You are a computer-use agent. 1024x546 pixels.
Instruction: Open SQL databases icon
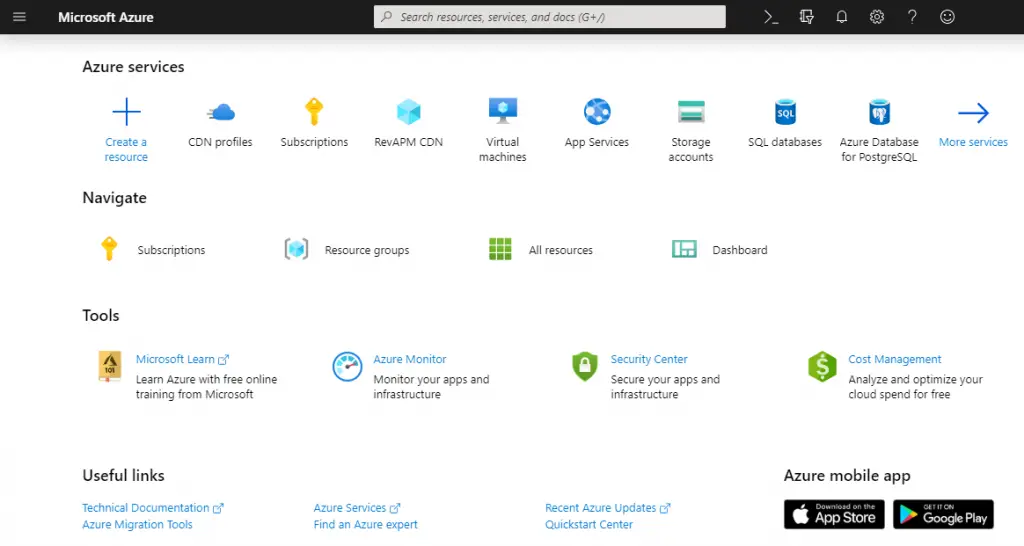pos(785,112)
